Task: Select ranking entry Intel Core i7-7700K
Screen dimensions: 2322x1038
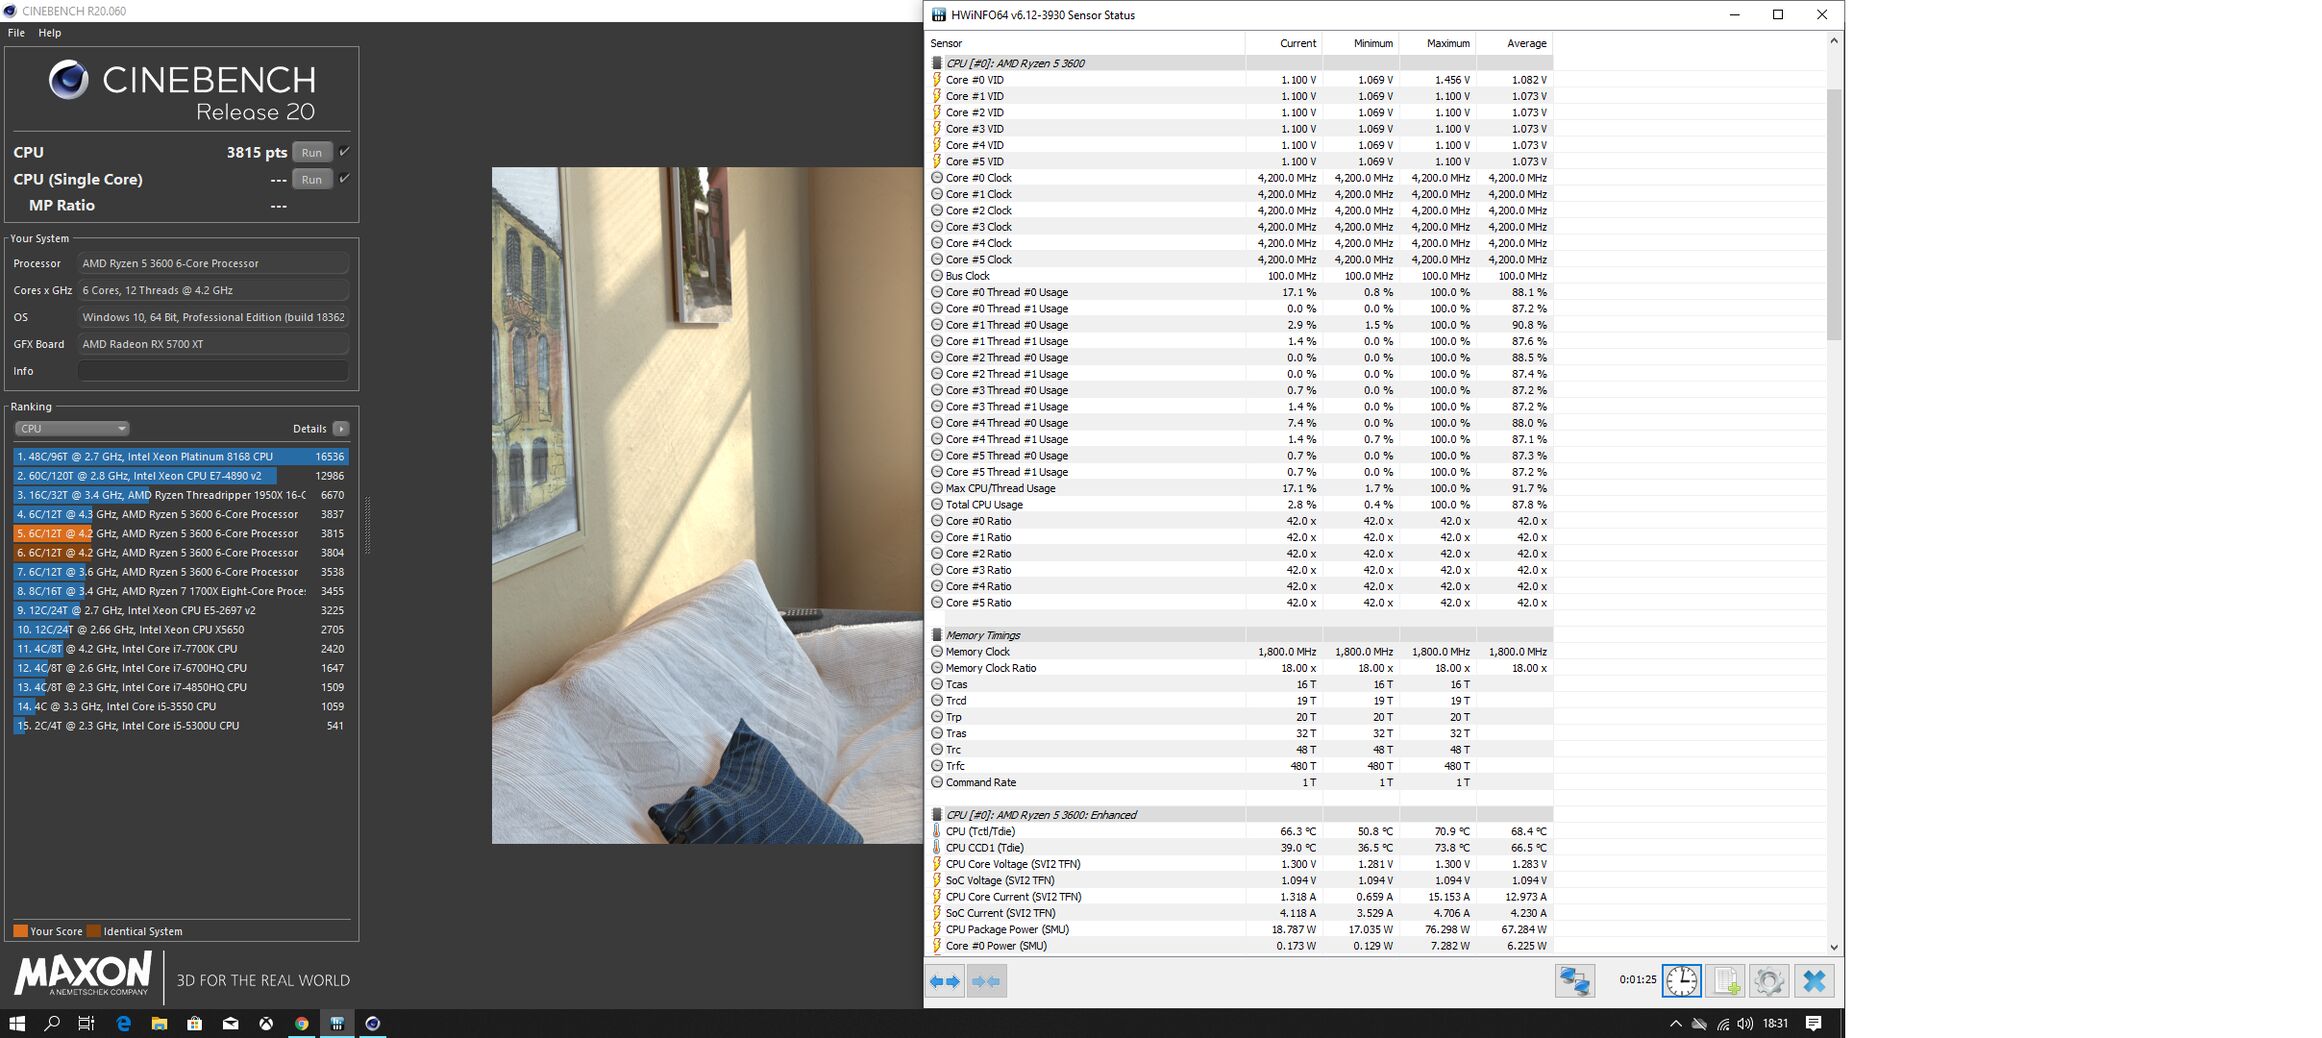Action: 181,649
